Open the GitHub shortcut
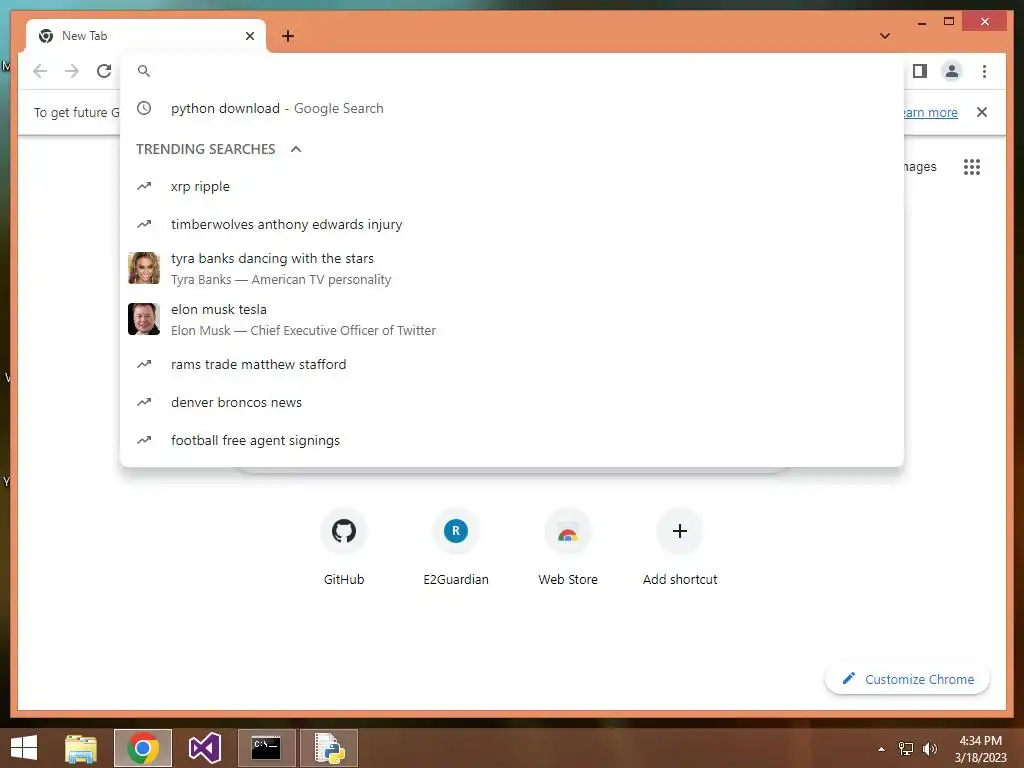1024x768 pixels. point(344,547)
